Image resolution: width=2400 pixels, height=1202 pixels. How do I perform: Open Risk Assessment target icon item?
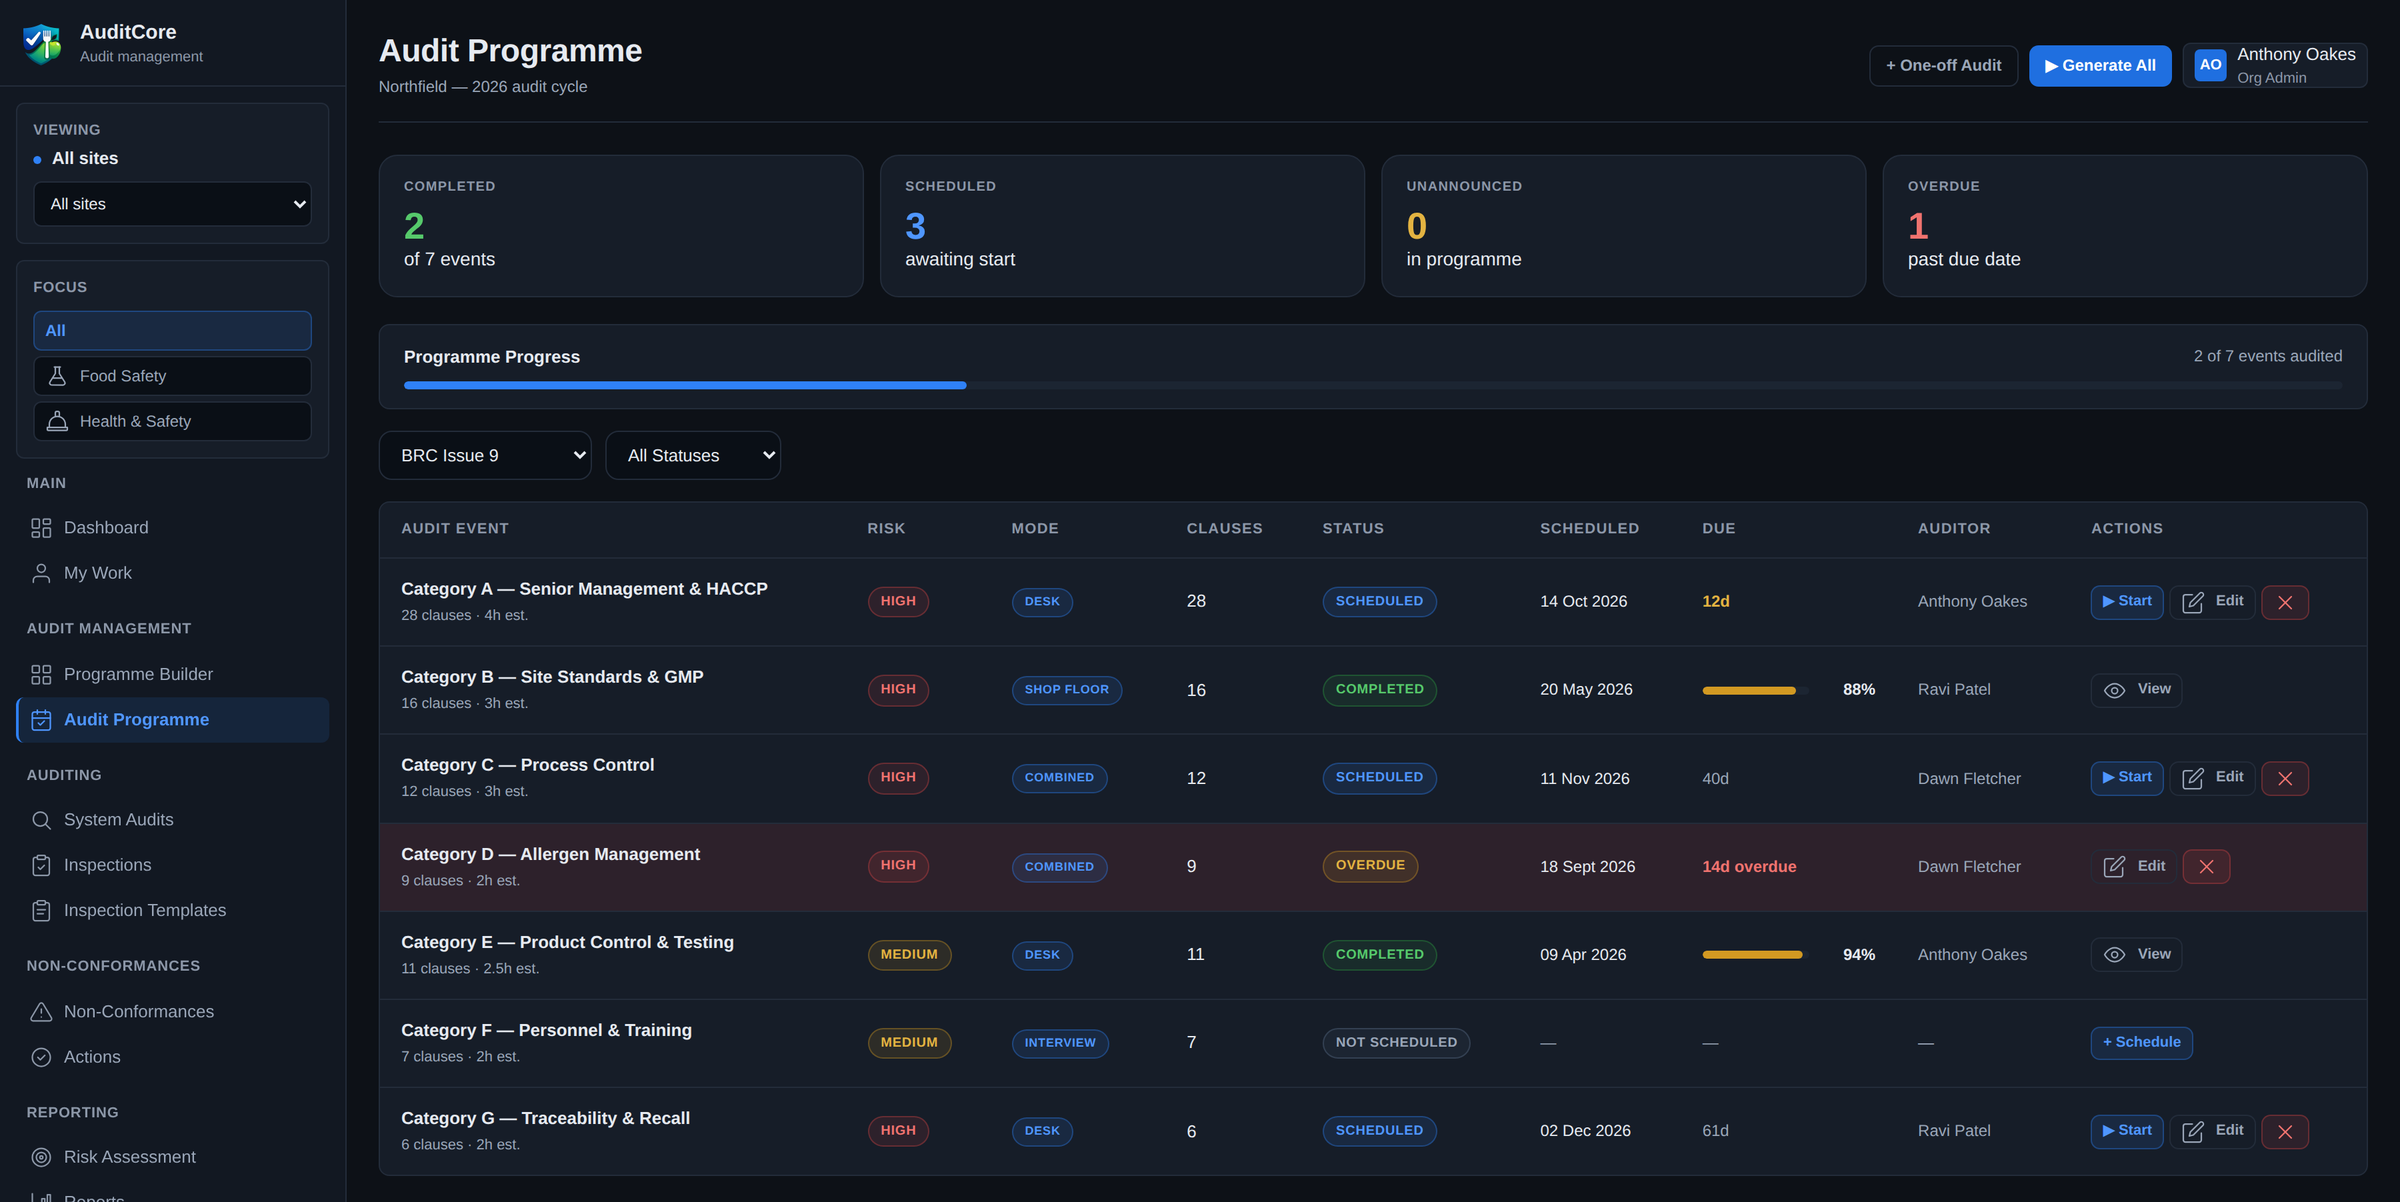(172, 1156)
